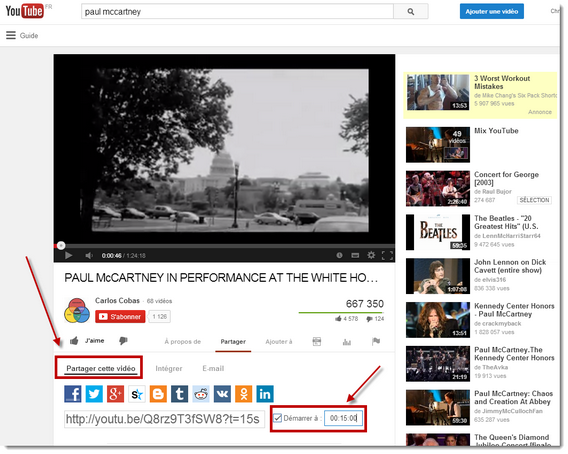This screenshot has width=568, height=454.
Task: Share on VK
Action: pos(222,394)
